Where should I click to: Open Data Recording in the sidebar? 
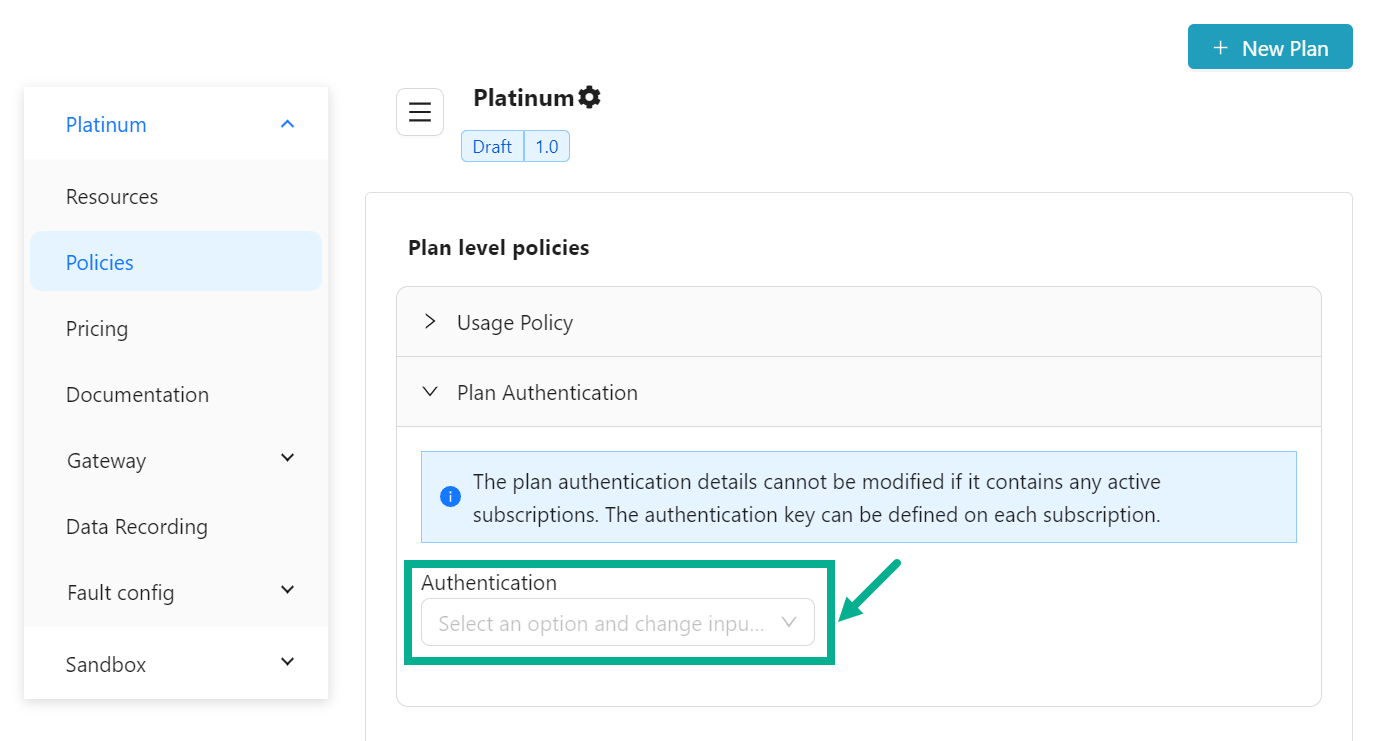pos(137,527)
